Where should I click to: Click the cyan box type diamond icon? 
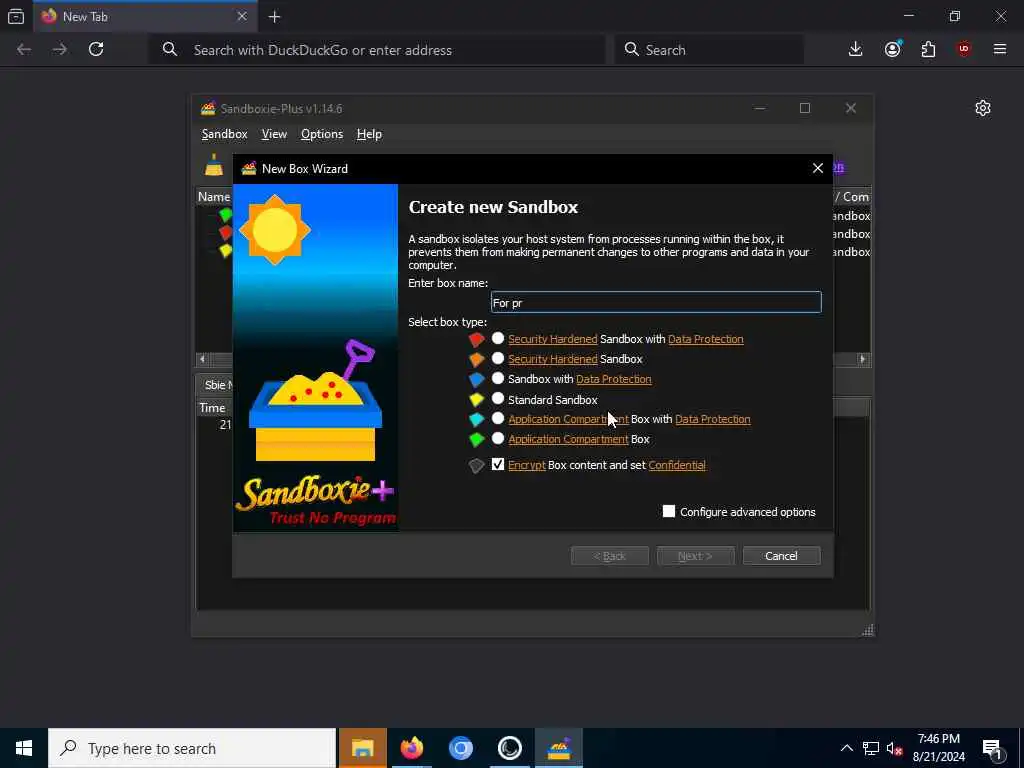pyautogui.click(x=477, y=419)
